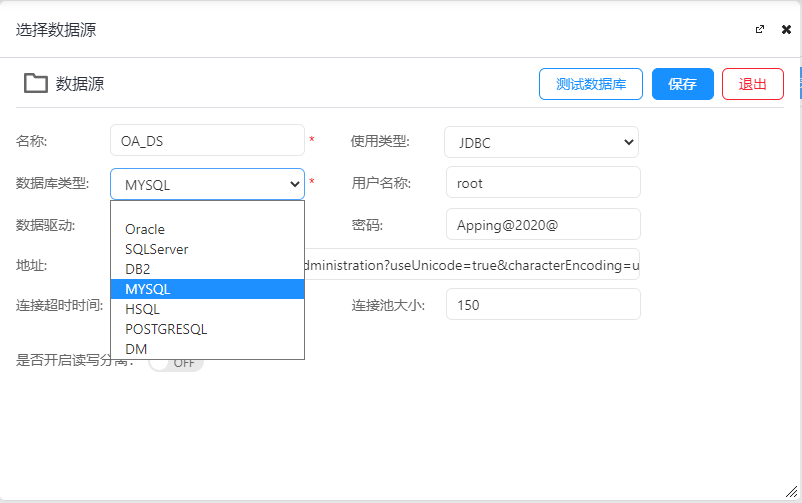The width and height of the screenshot is (802, 503).
Task: Focus the 用户名称 field with root
Action: 542,183
